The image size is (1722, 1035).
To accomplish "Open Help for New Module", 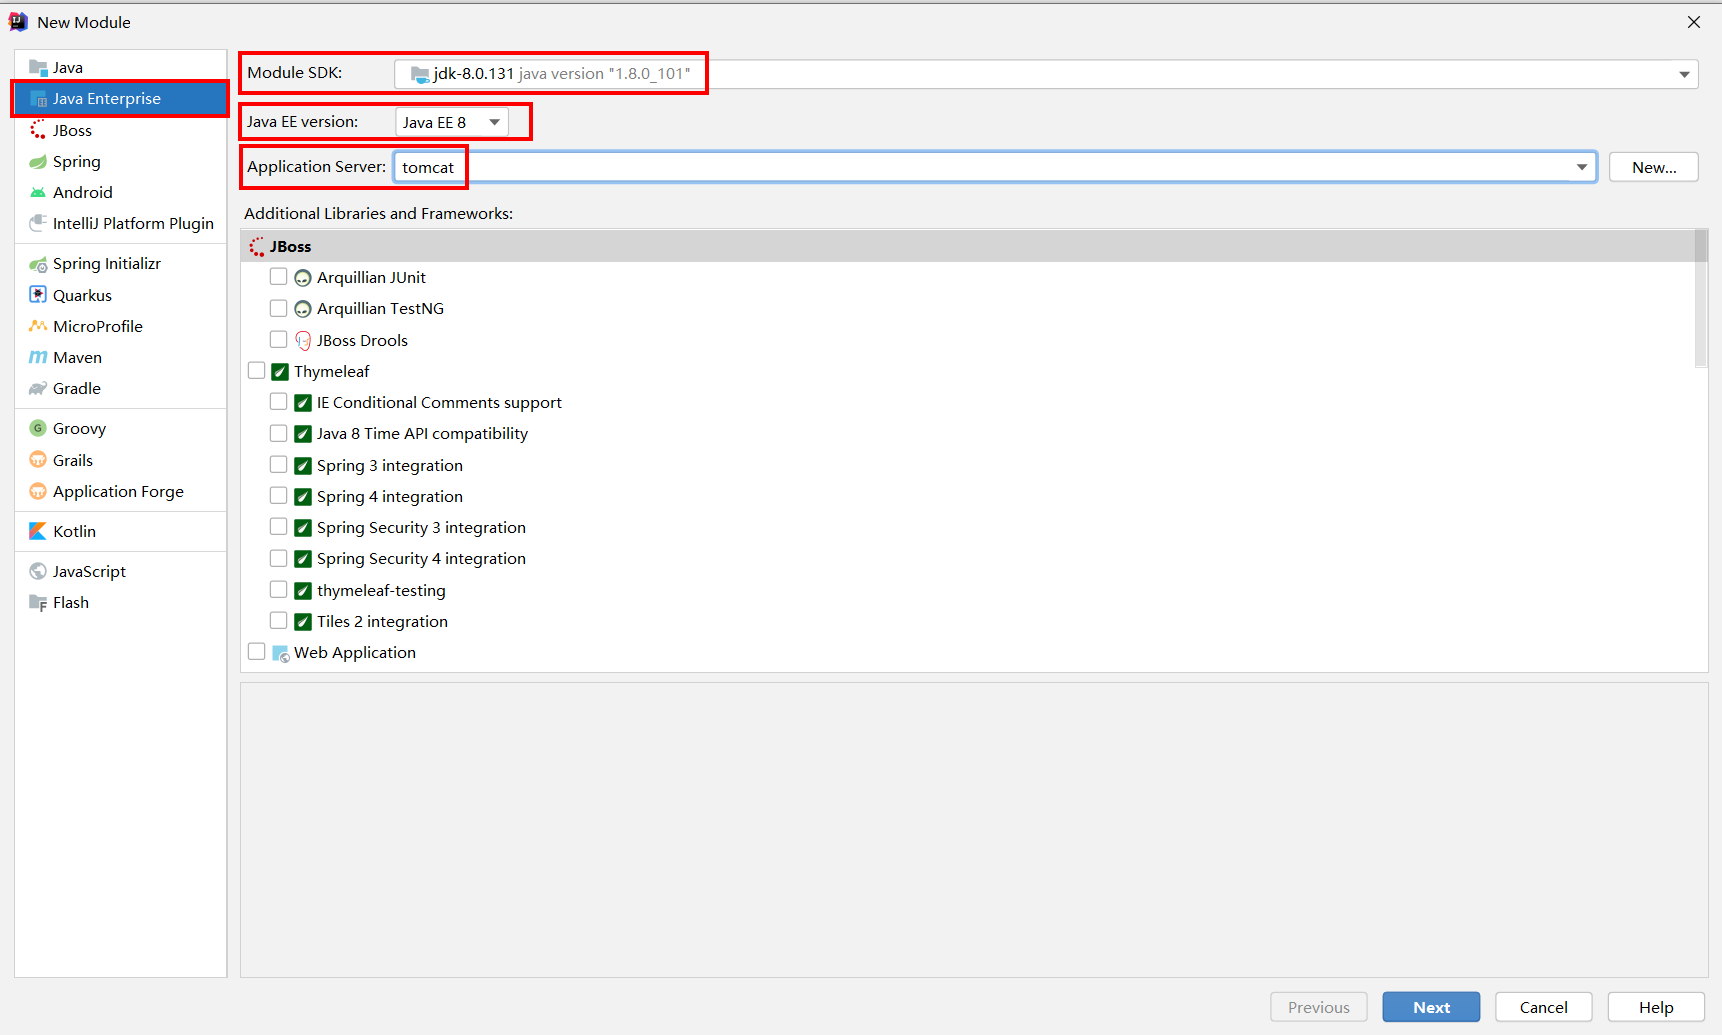I will [x=1655, y=1007].
